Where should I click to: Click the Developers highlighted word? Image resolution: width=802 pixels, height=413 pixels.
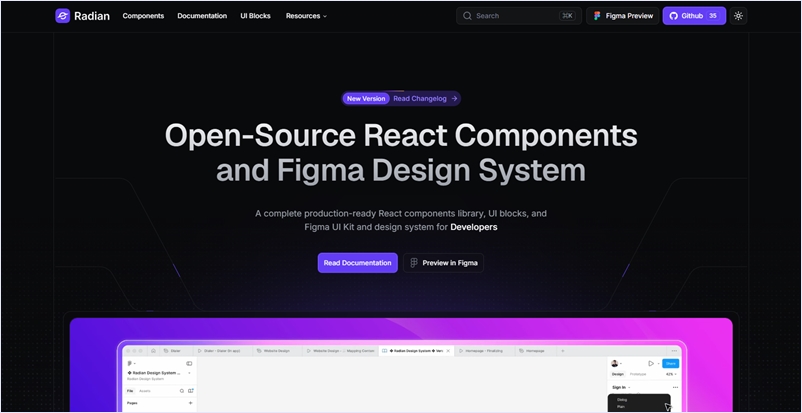coord(474,227)
